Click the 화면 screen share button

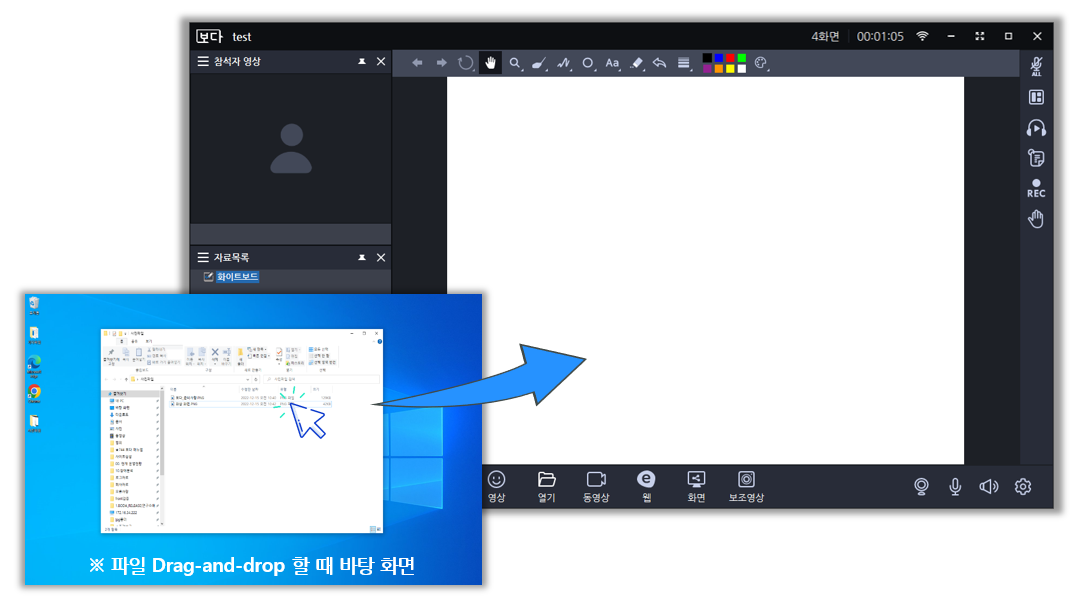696,487
